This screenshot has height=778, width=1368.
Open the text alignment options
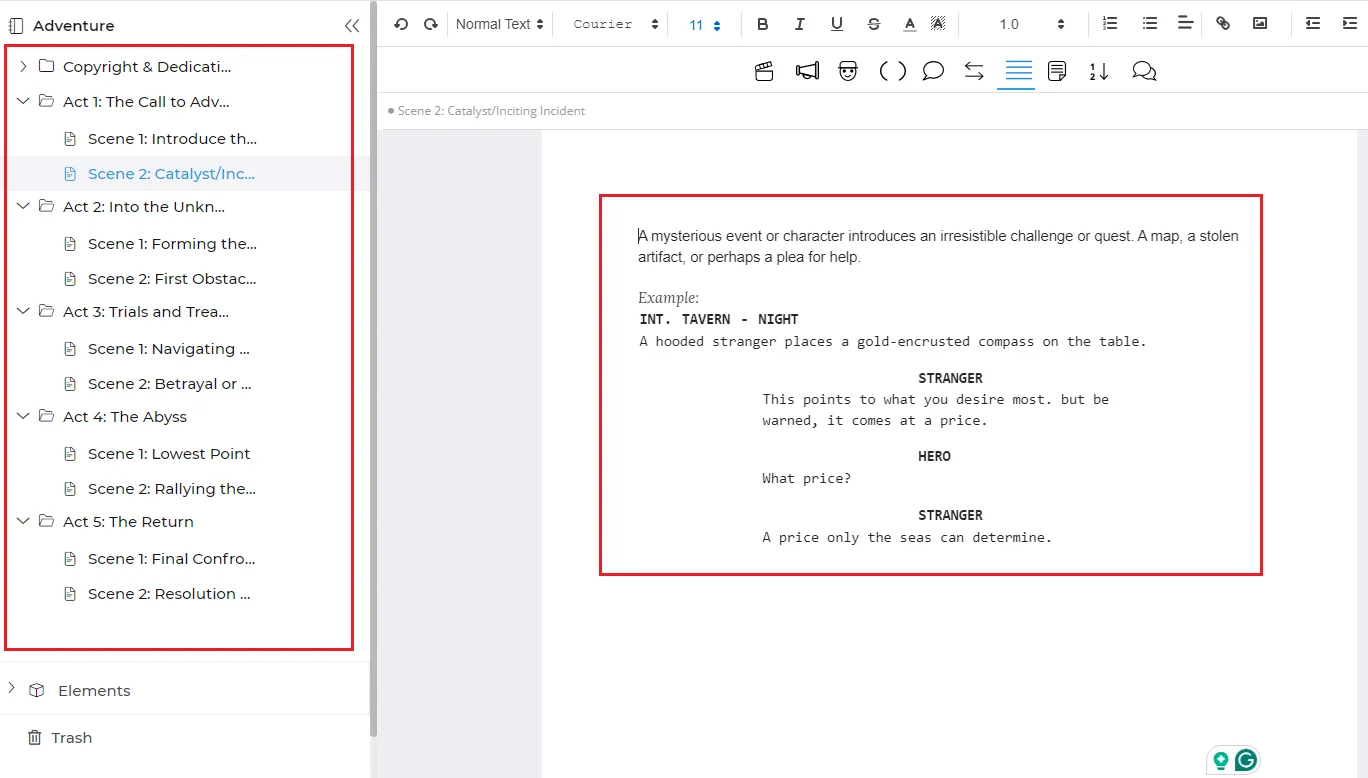coord(1185,23)
